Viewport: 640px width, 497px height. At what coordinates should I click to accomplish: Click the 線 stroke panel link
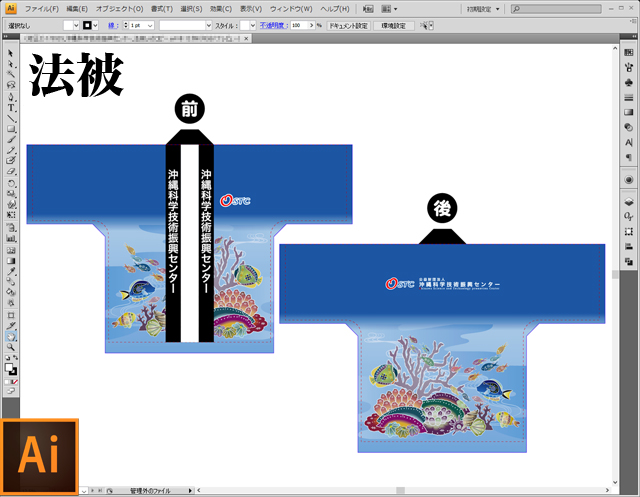coord(113,25)
